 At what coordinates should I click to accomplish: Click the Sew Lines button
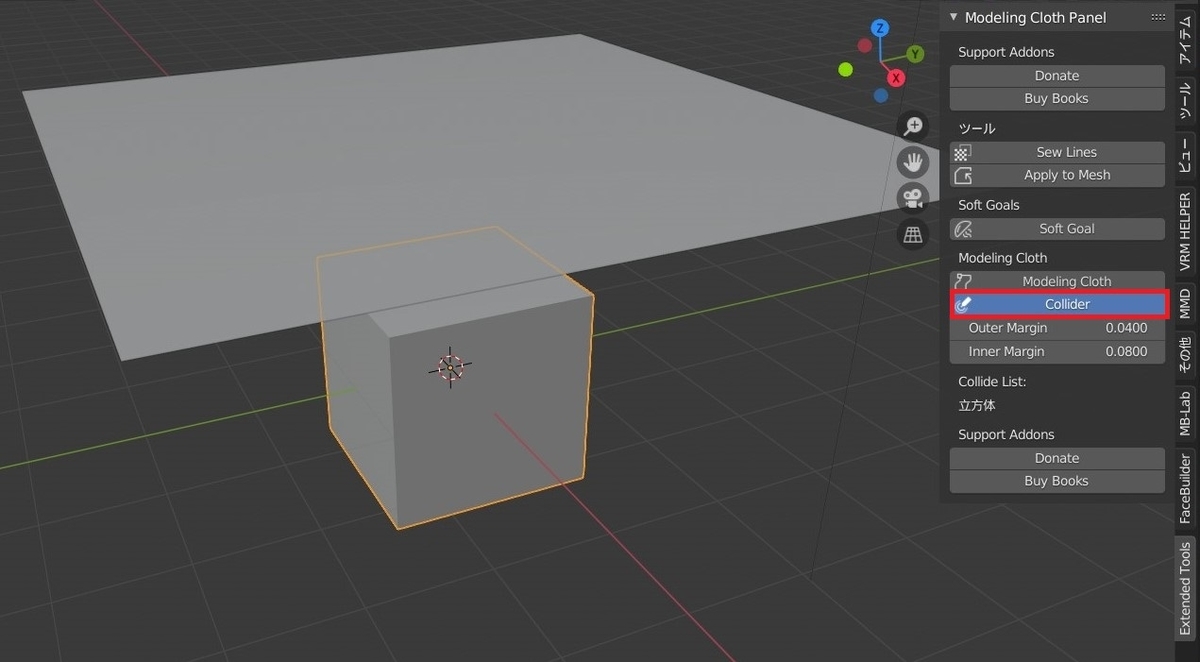click(1057, 152)
